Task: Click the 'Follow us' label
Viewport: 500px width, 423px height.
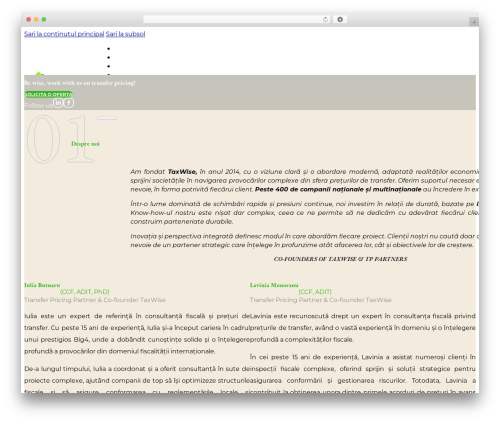Action: [x=38, y=105]
